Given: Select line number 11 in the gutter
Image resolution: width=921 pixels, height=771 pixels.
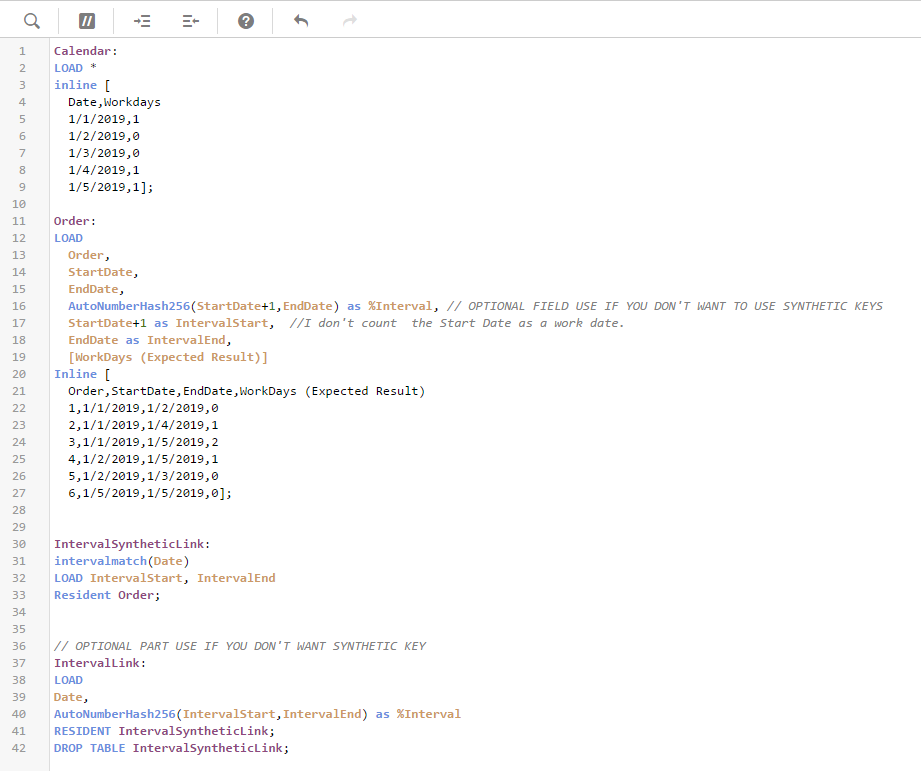Looking at the screenshot, I should click(x=22, y=221).
